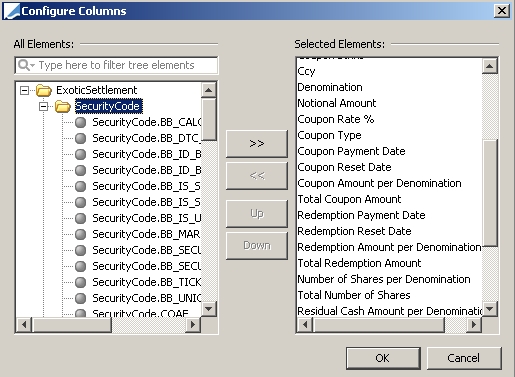Image resolution: width=515 pixels, height=377 pixels.
Task: Select Denomination in Selected Elements
Action: (x=330, y=87)
